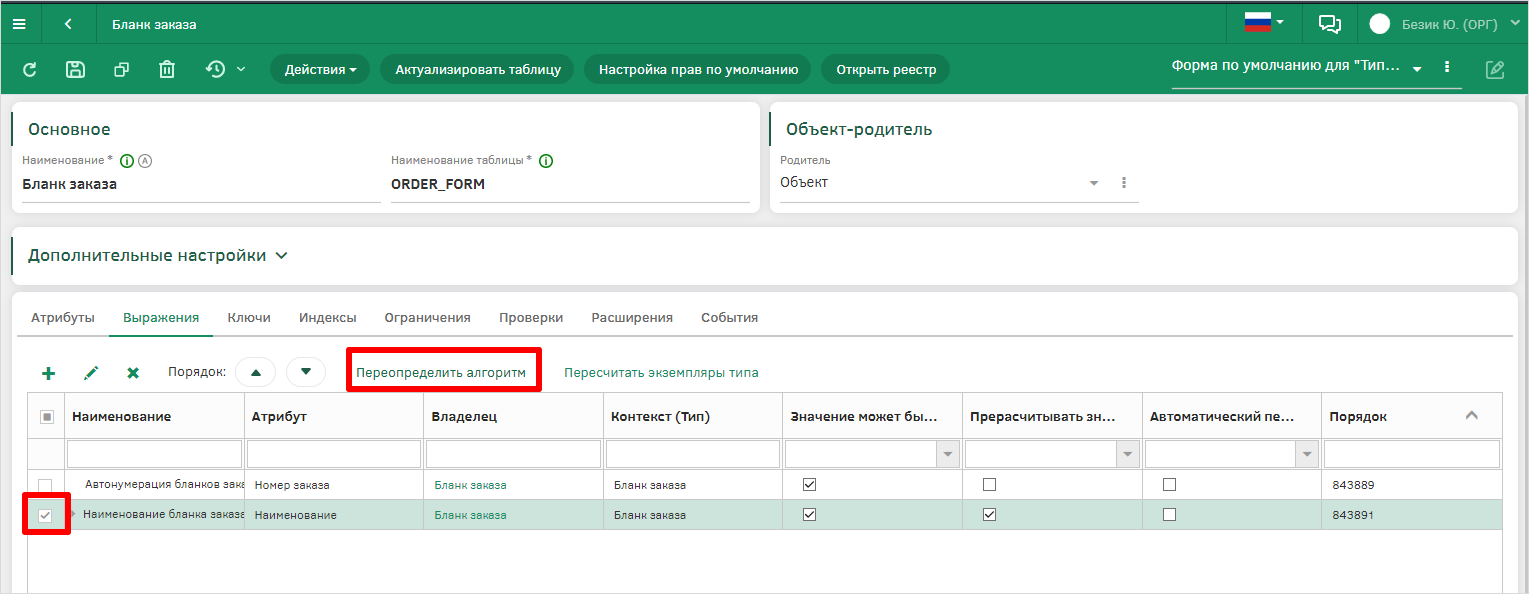The image size is (1529, 594).
Task: Edit expression with the pencil icon
Action: pos(91,373)
